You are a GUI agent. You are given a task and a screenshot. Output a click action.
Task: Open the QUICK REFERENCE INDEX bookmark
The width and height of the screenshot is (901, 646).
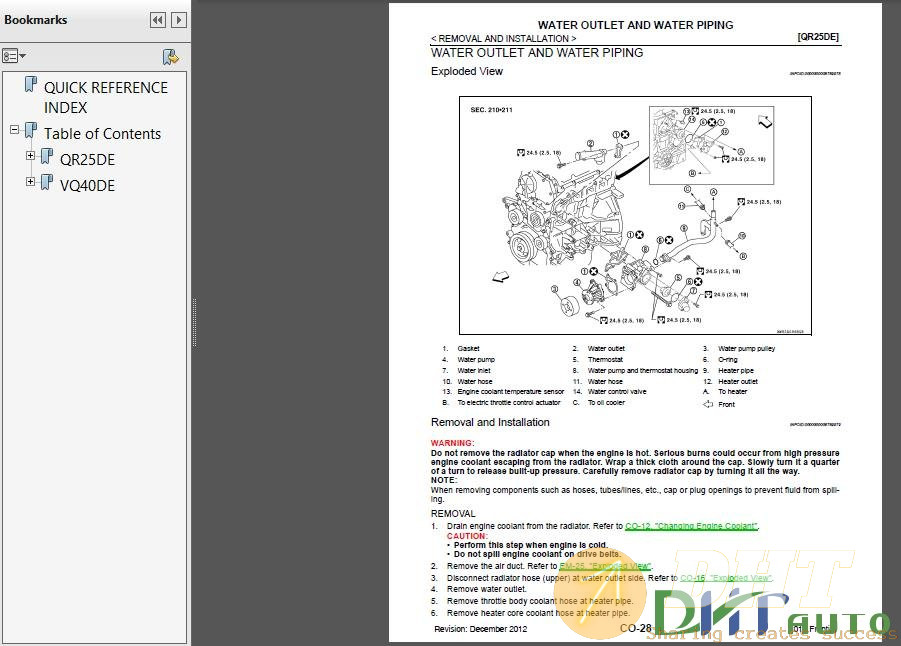tap(106, 98)
